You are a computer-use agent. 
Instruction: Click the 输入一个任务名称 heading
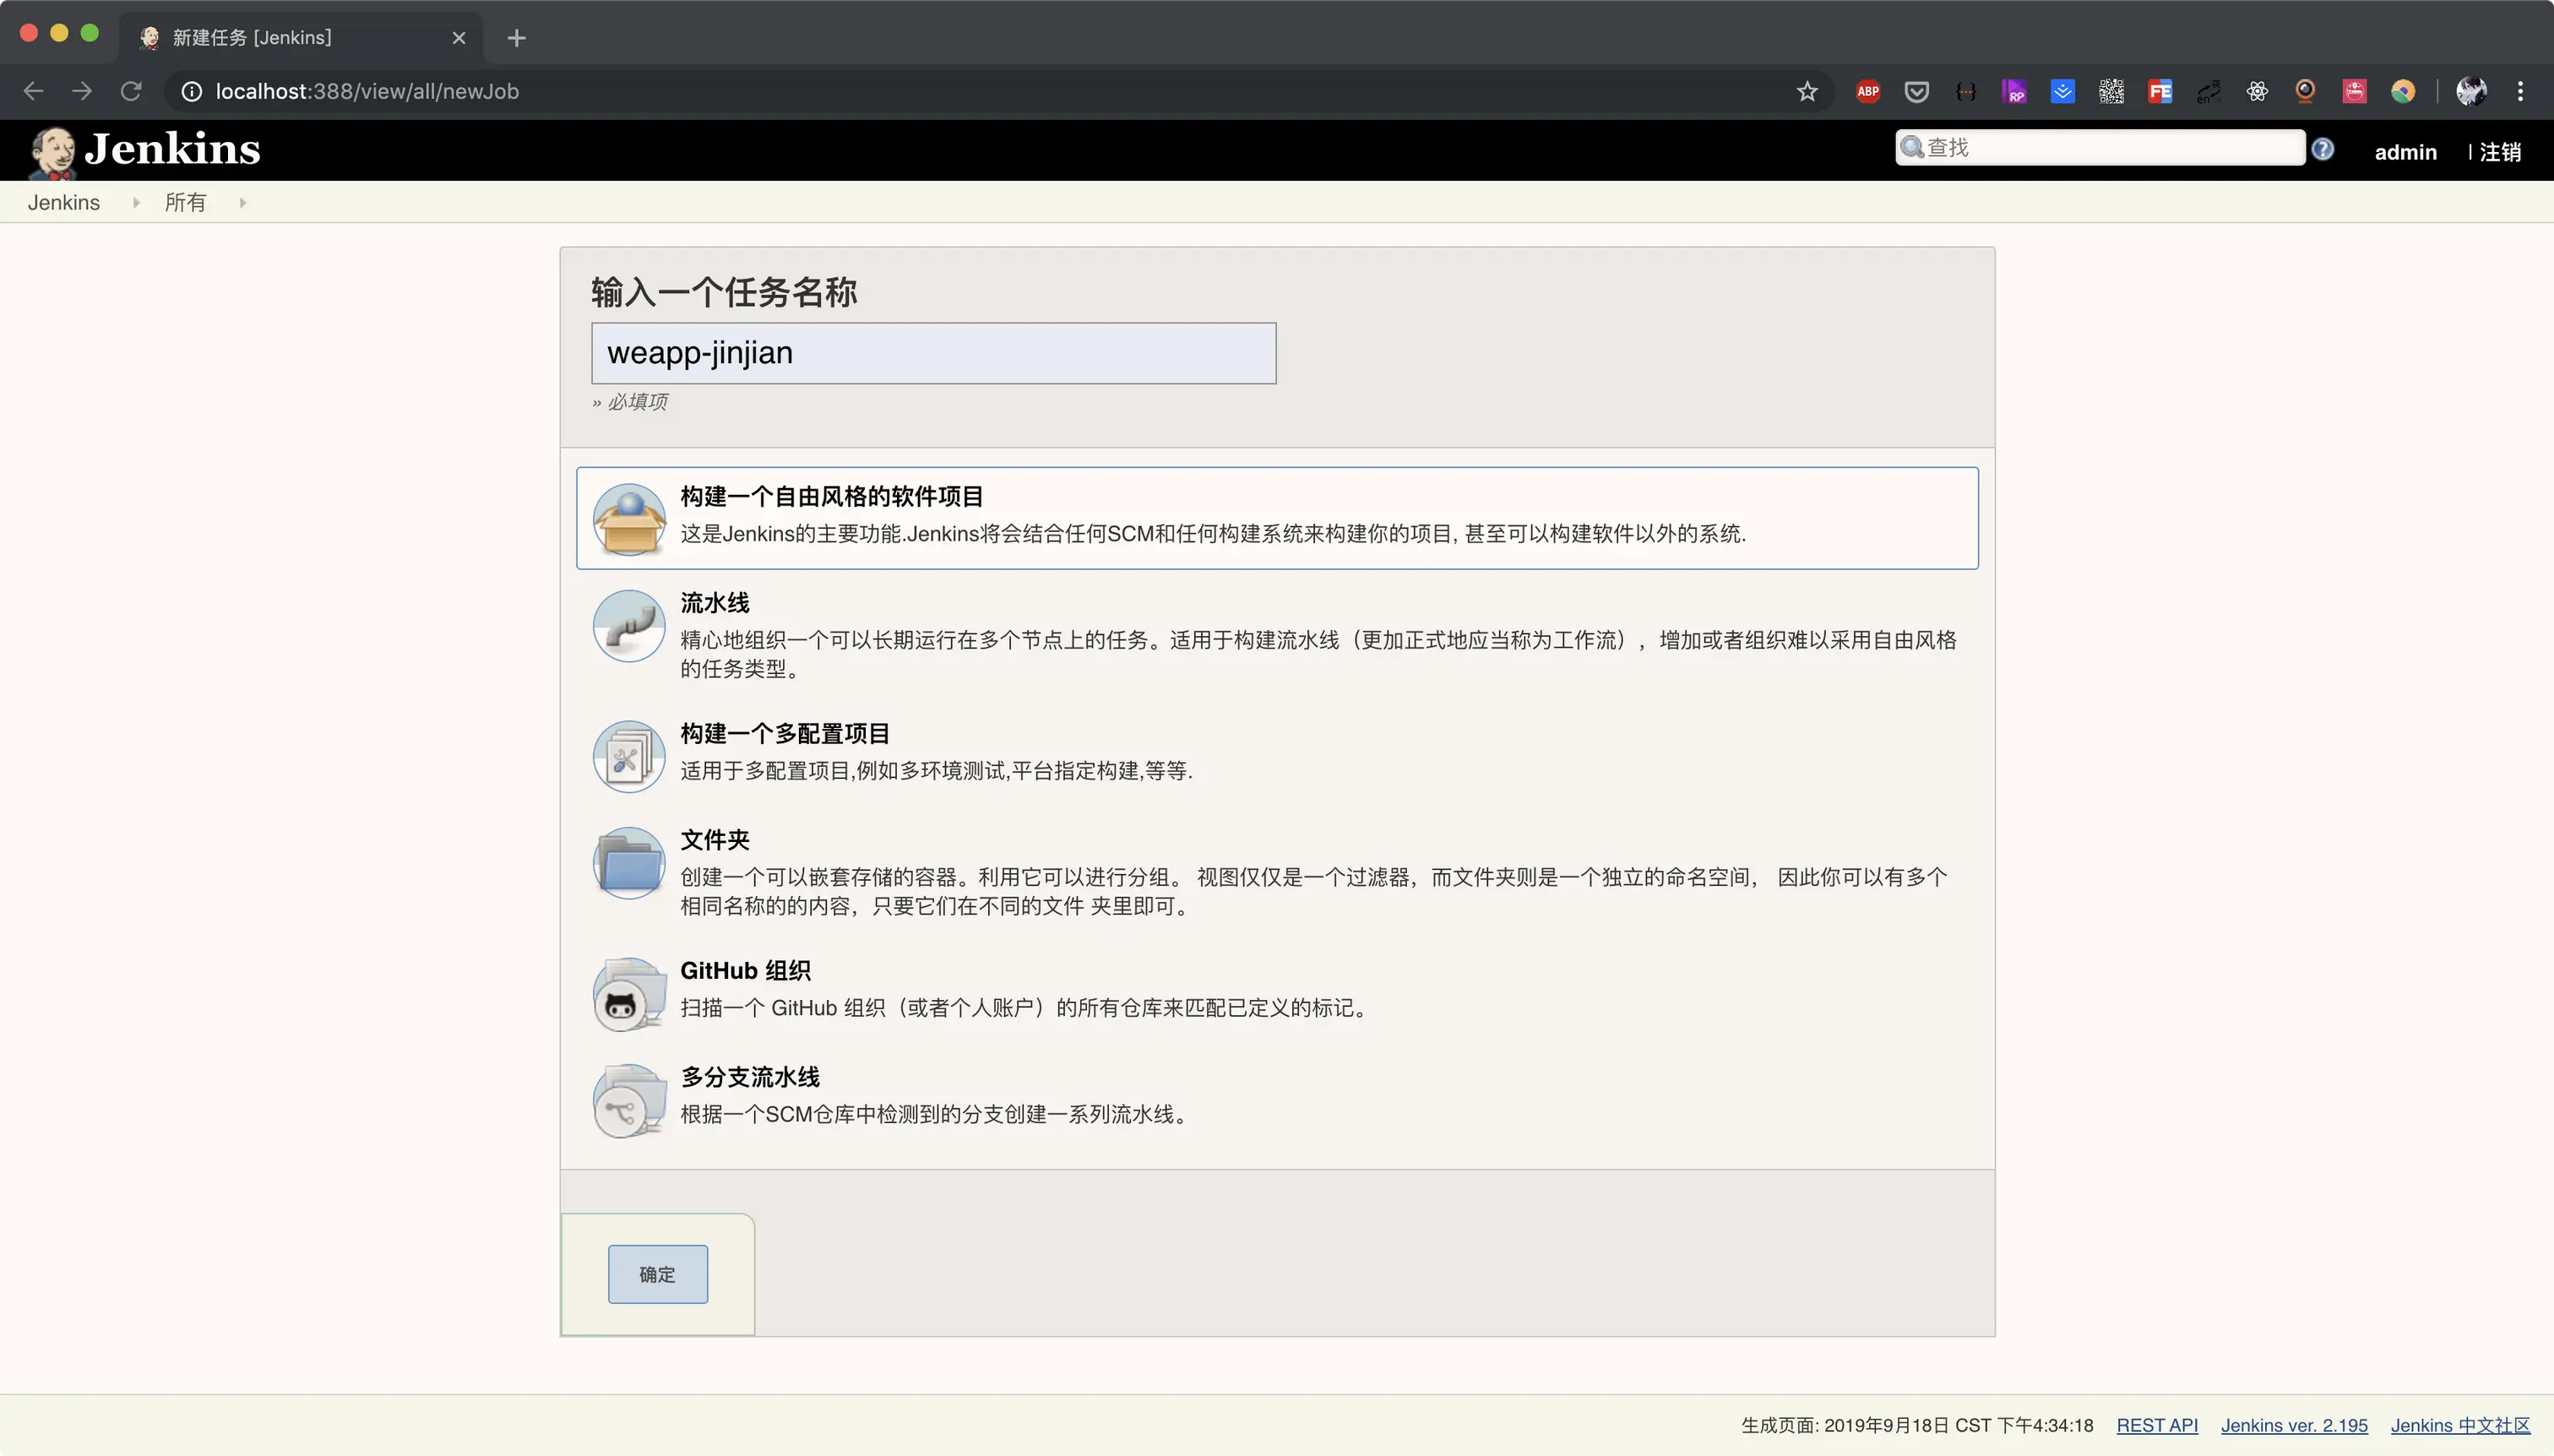click(x=724, y=292)
